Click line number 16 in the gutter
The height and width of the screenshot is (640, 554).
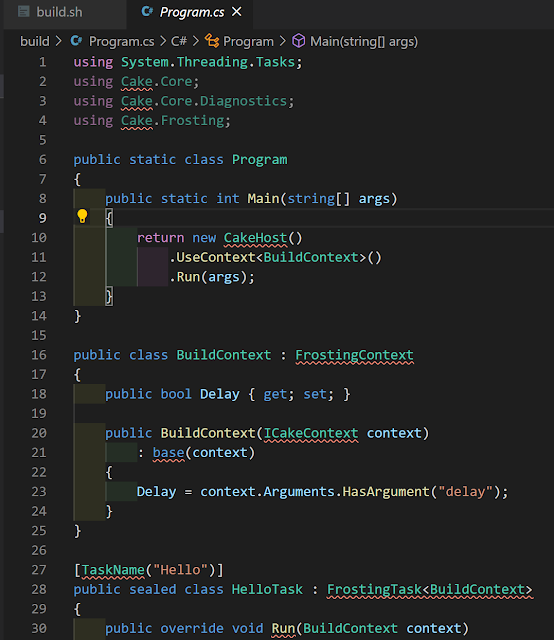point(39,355)
